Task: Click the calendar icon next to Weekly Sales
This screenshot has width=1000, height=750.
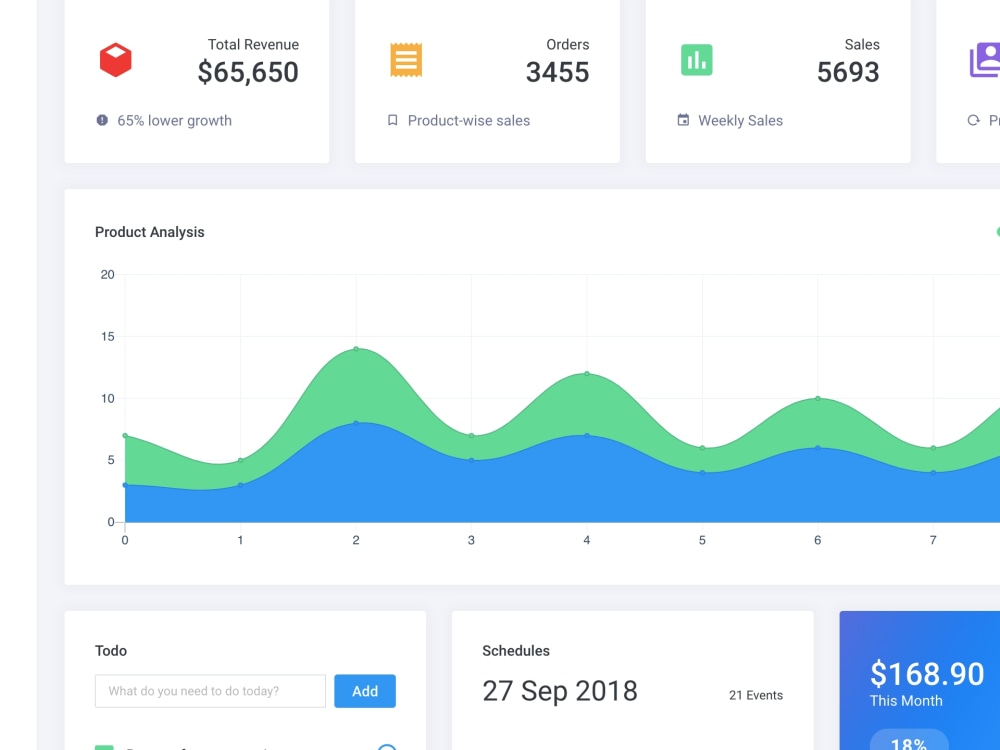Action: tap(683, 120)
